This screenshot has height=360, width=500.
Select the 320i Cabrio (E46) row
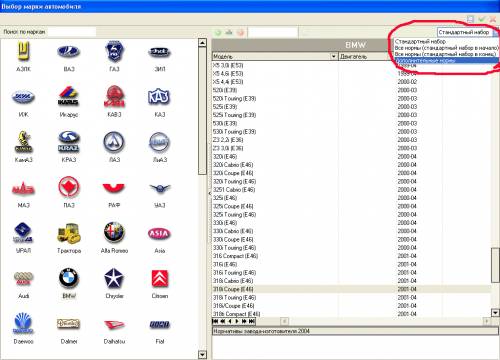click(351, 165)
